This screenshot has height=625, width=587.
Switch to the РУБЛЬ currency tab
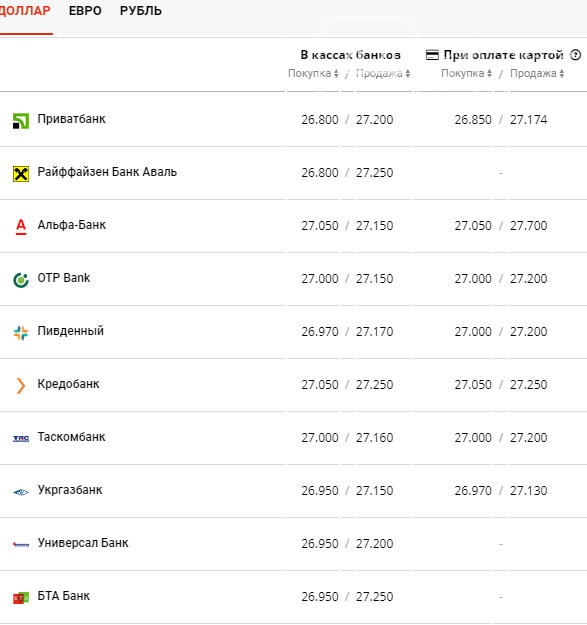(x=141, y=11)
